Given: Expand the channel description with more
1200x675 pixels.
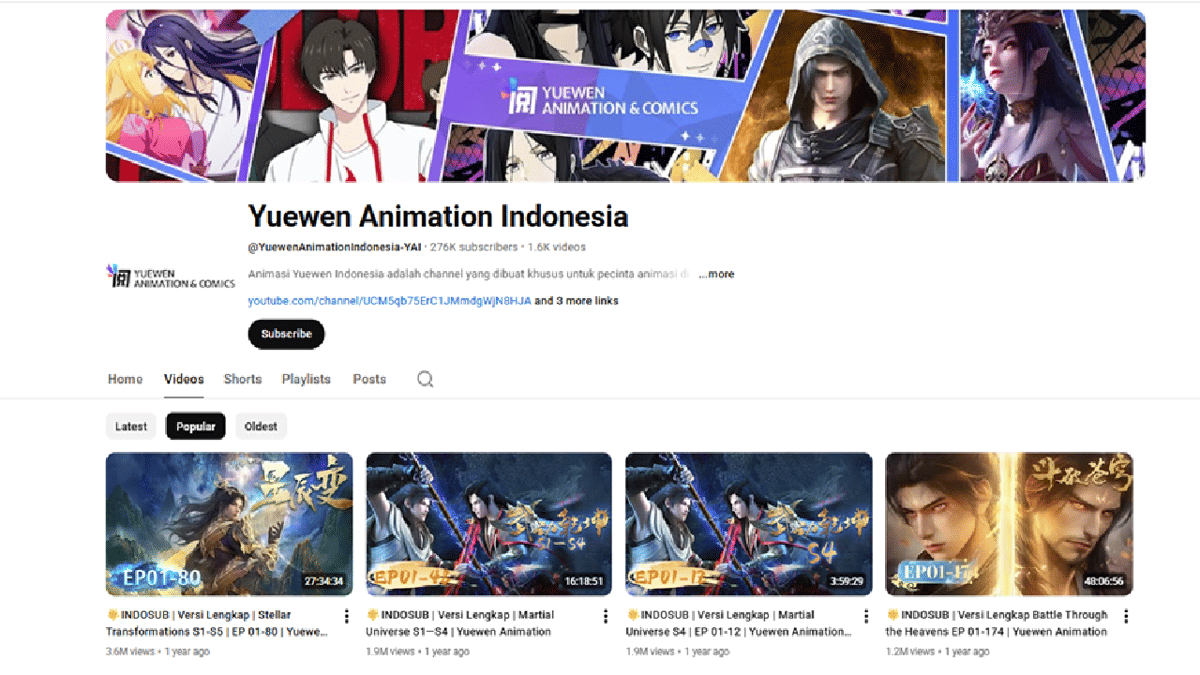Looking at the screenshot, I should coord(716,273).
